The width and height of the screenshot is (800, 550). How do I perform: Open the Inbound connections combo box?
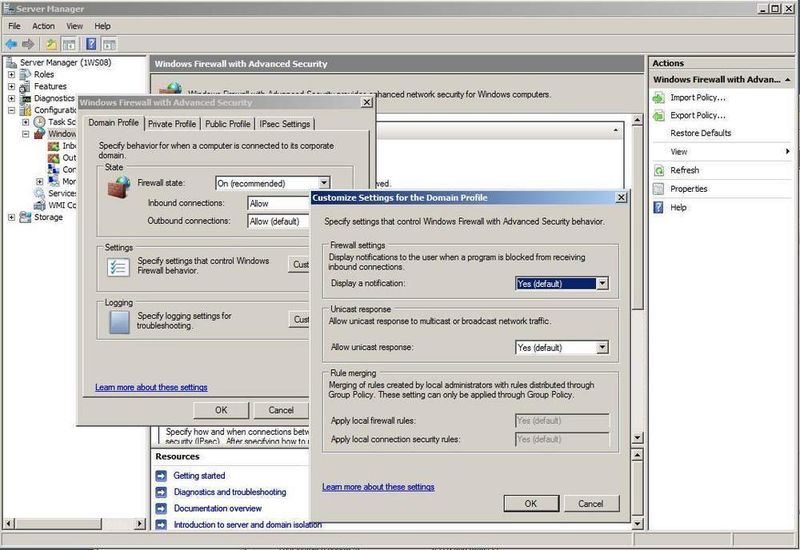point(279,204)
